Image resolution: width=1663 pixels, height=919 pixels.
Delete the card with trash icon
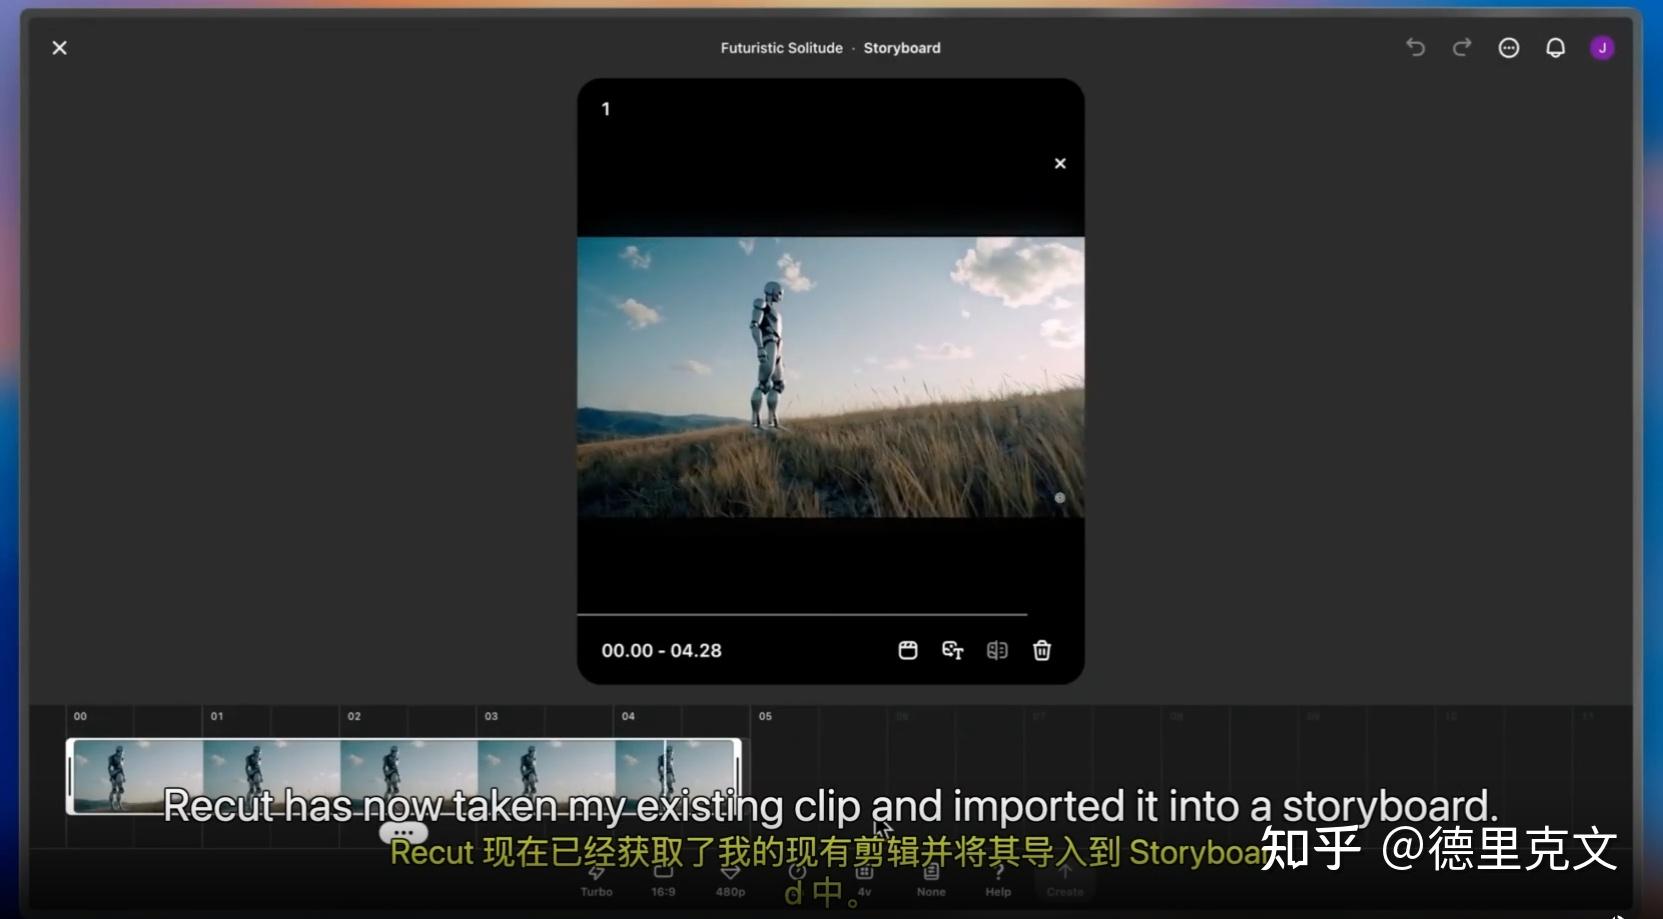coord(1042,650)
